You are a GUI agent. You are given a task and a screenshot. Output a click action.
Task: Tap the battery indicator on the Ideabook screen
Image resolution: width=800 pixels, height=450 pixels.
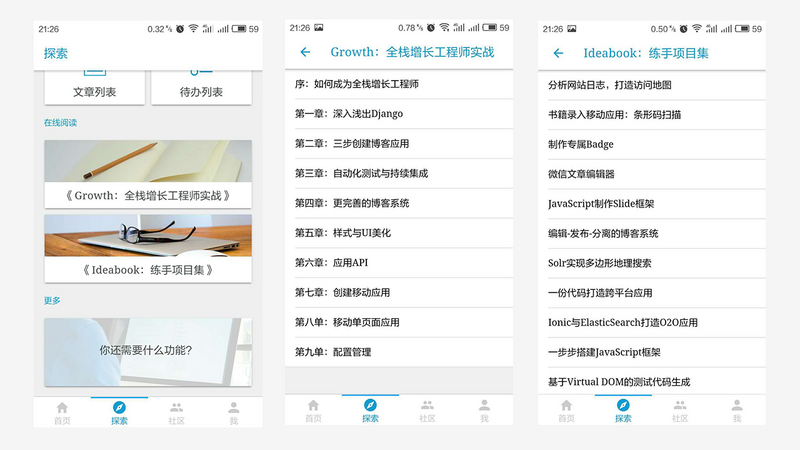[742, 29]
